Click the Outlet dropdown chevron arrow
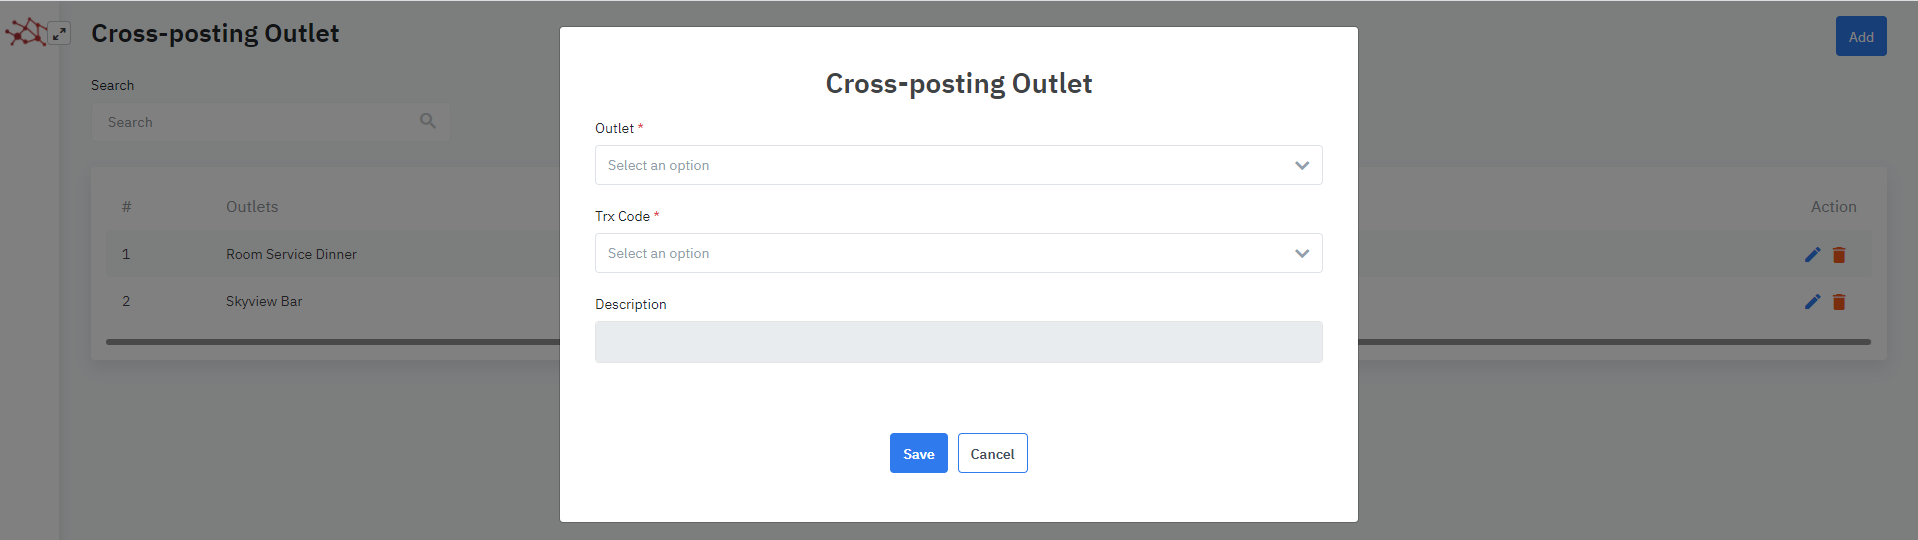The height and width of the screenshot is (540, 1918). click(1302, 165)
